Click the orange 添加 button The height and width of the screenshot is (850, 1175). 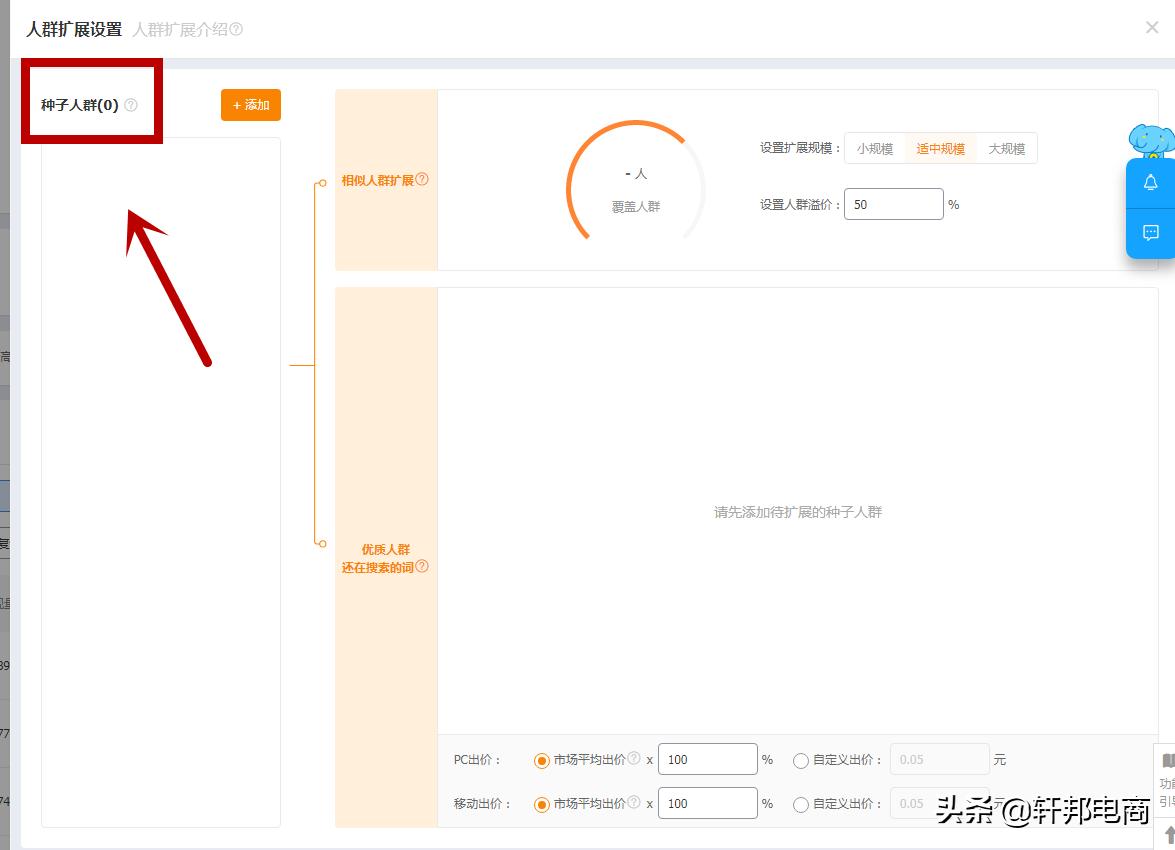[x=250, y=104]
